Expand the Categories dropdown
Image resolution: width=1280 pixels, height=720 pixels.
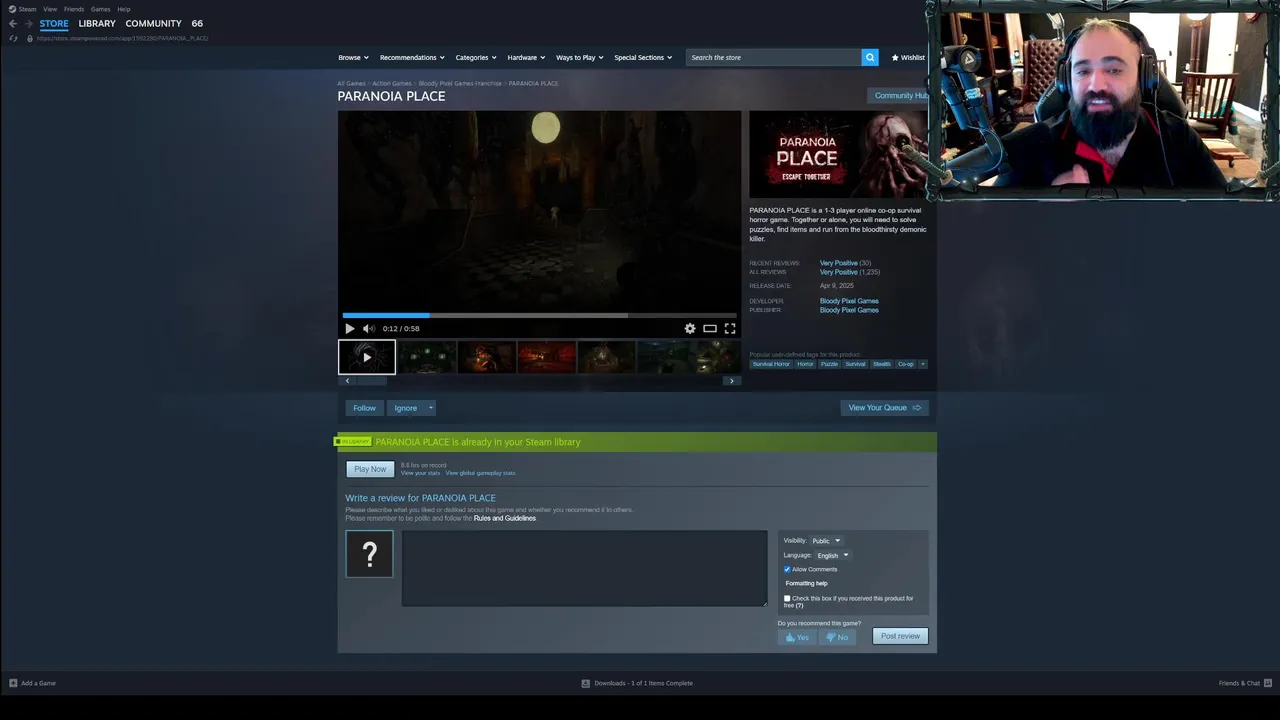476,57
